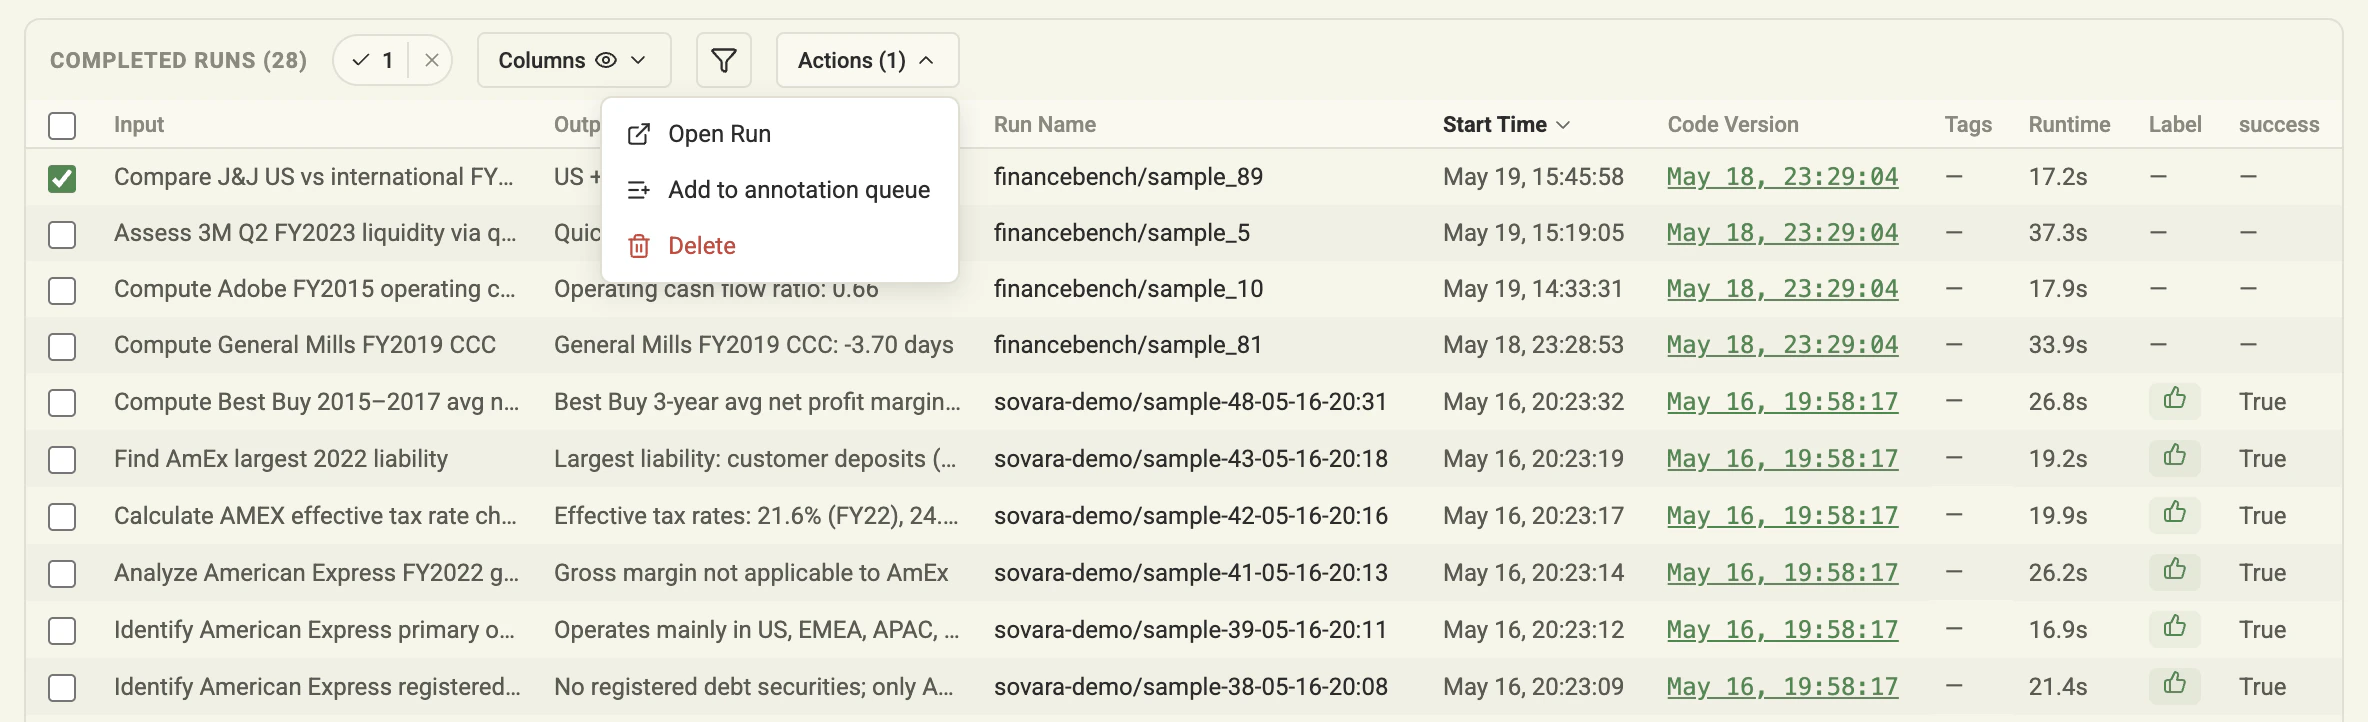Click run name financebench/sample_81
Viewport: 2368px width, 722px height.
point(1128,345)
